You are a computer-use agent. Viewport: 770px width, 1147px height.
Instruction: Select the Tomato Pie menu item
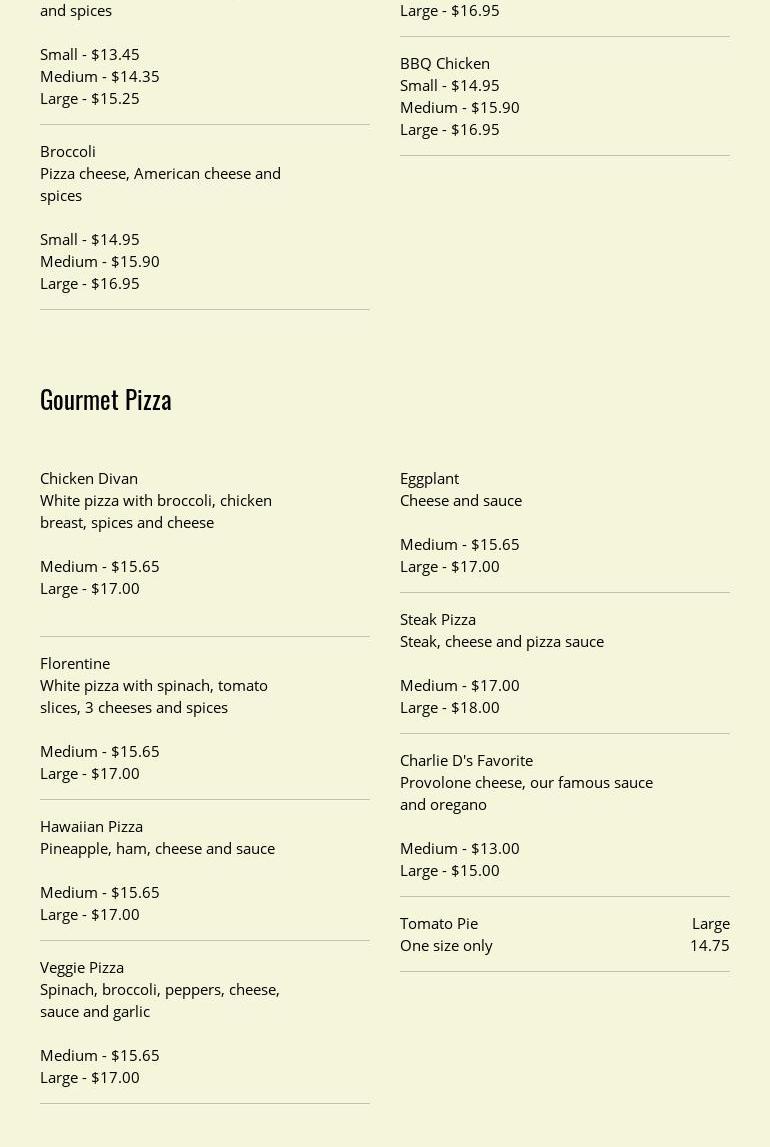tap(439, 923)
